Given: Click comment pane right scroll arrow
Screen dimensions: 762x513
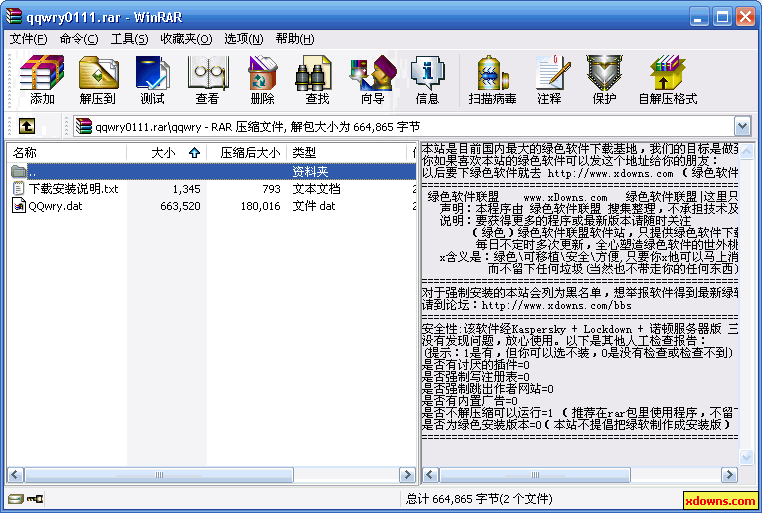Looking at the screenshot, I should tap(729, 475).
